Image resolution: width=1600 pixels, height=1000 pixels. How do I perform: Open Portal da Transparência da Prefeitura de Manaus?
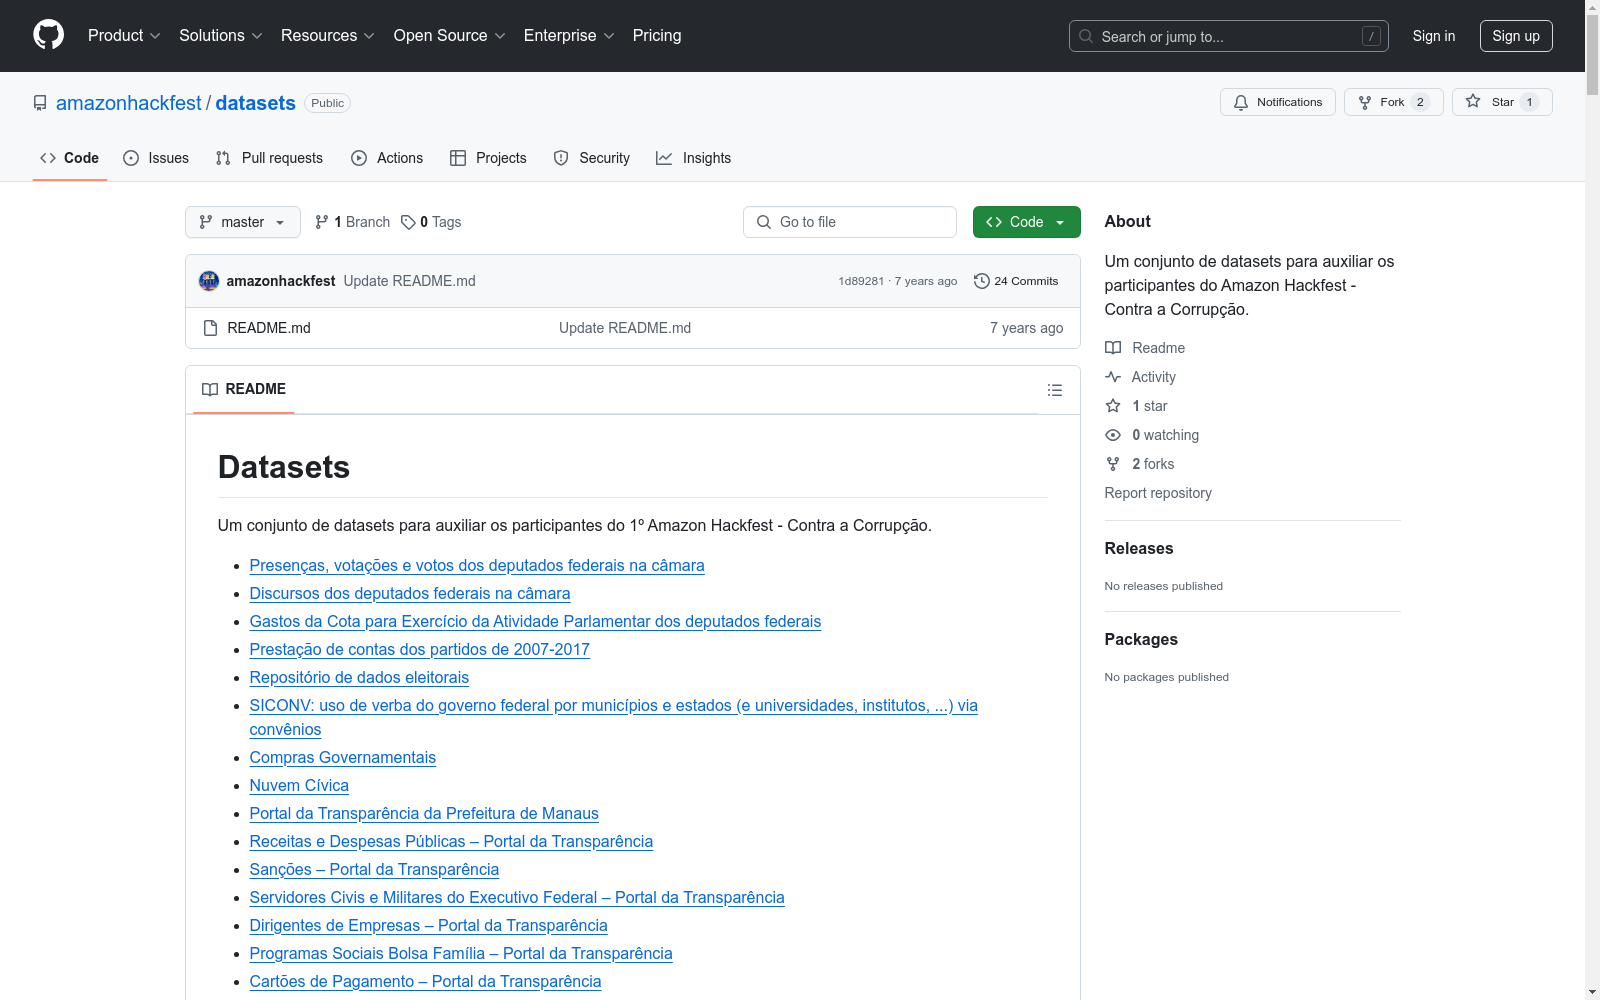click(424, 813)
